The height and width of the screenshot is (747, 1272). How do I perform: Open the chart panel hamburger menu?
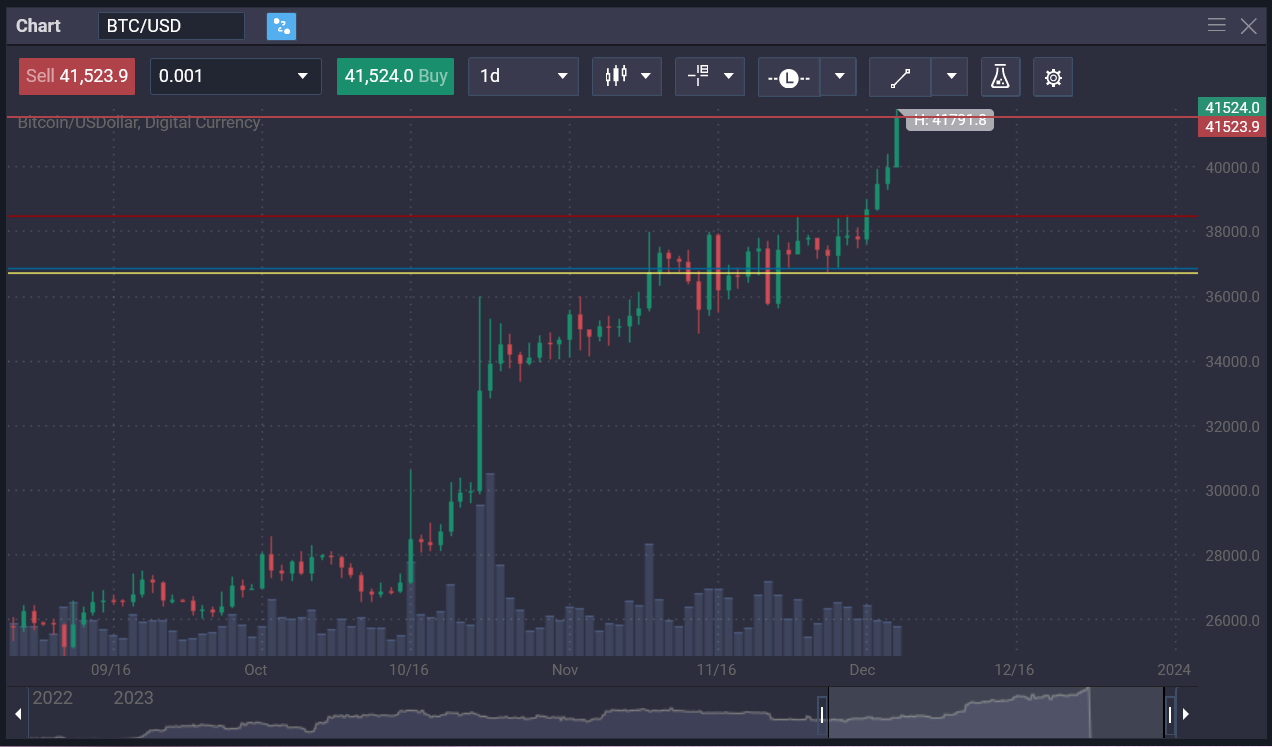tap(1217, 26)
